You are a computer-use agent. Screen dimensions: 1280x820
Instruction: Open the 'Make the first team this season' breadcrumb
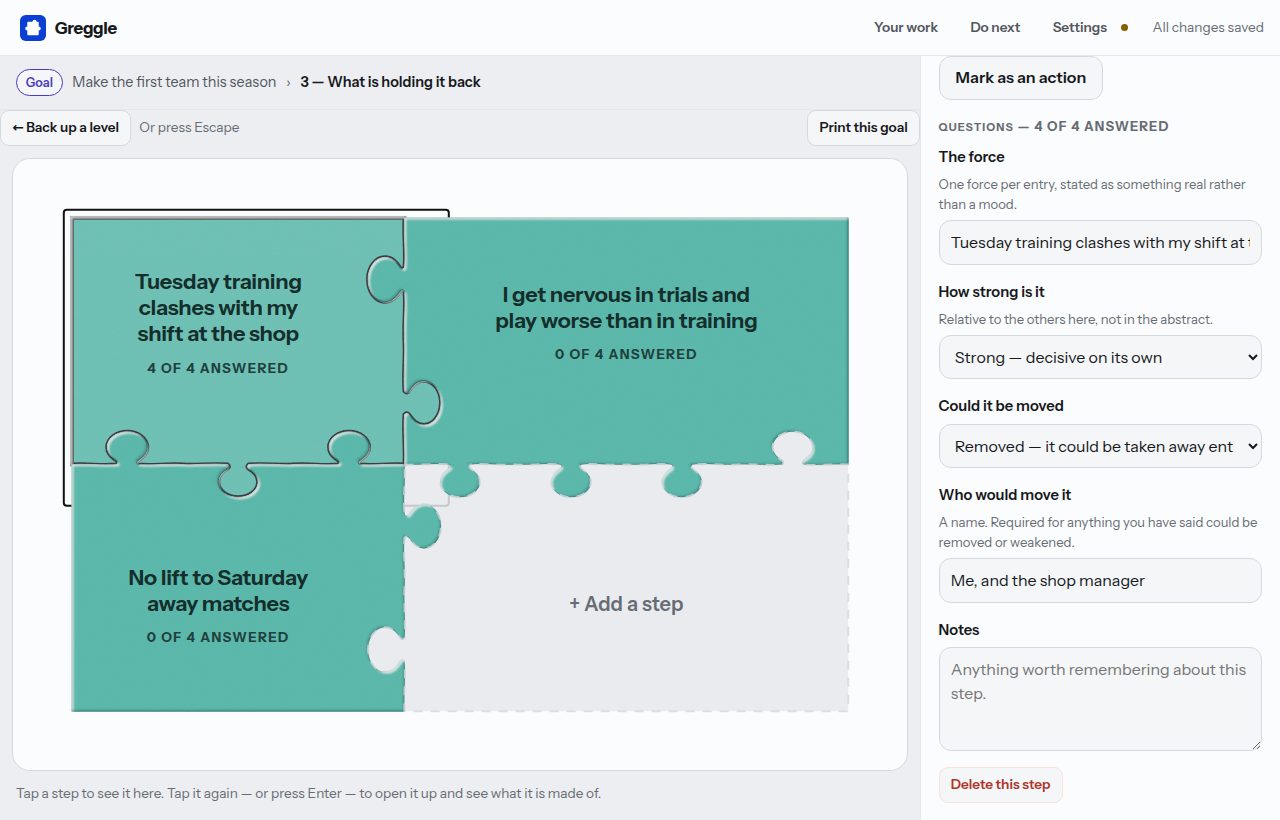point(174,82)
